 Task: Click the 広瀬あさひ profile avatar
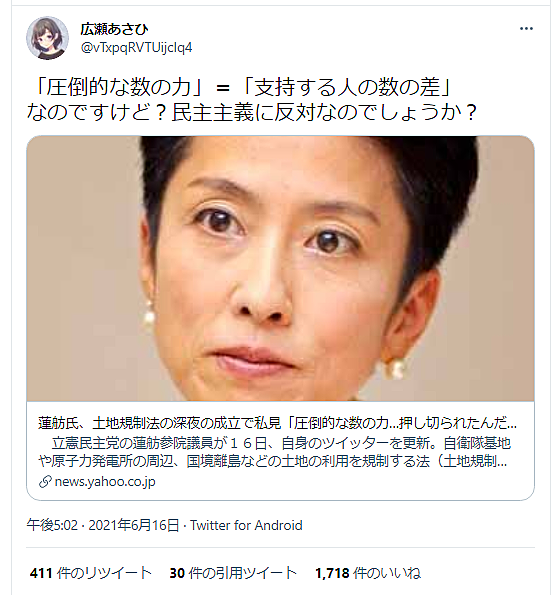tap(47, 38)
